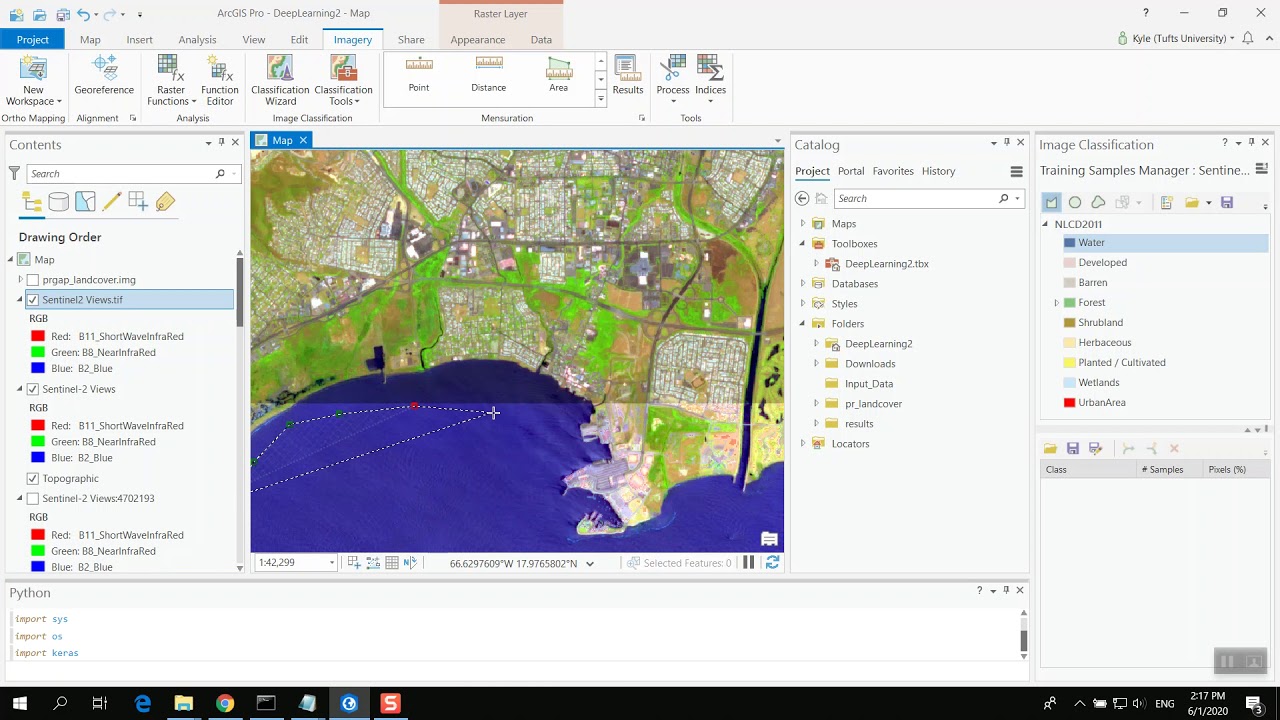Select the Developed class
1280x720 pixels.
click(1102, 263)
